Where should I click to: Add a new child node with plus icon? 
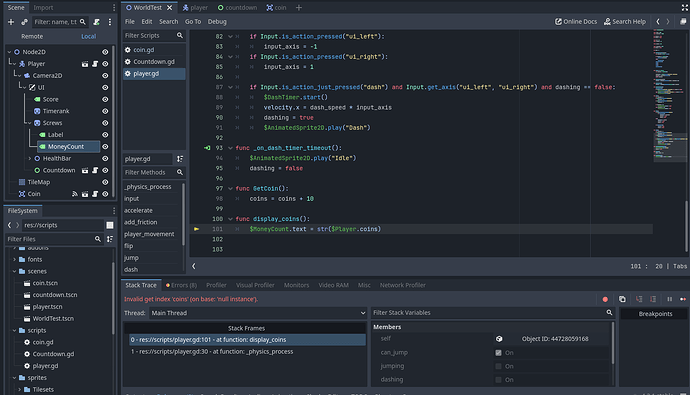click(11, 22)
